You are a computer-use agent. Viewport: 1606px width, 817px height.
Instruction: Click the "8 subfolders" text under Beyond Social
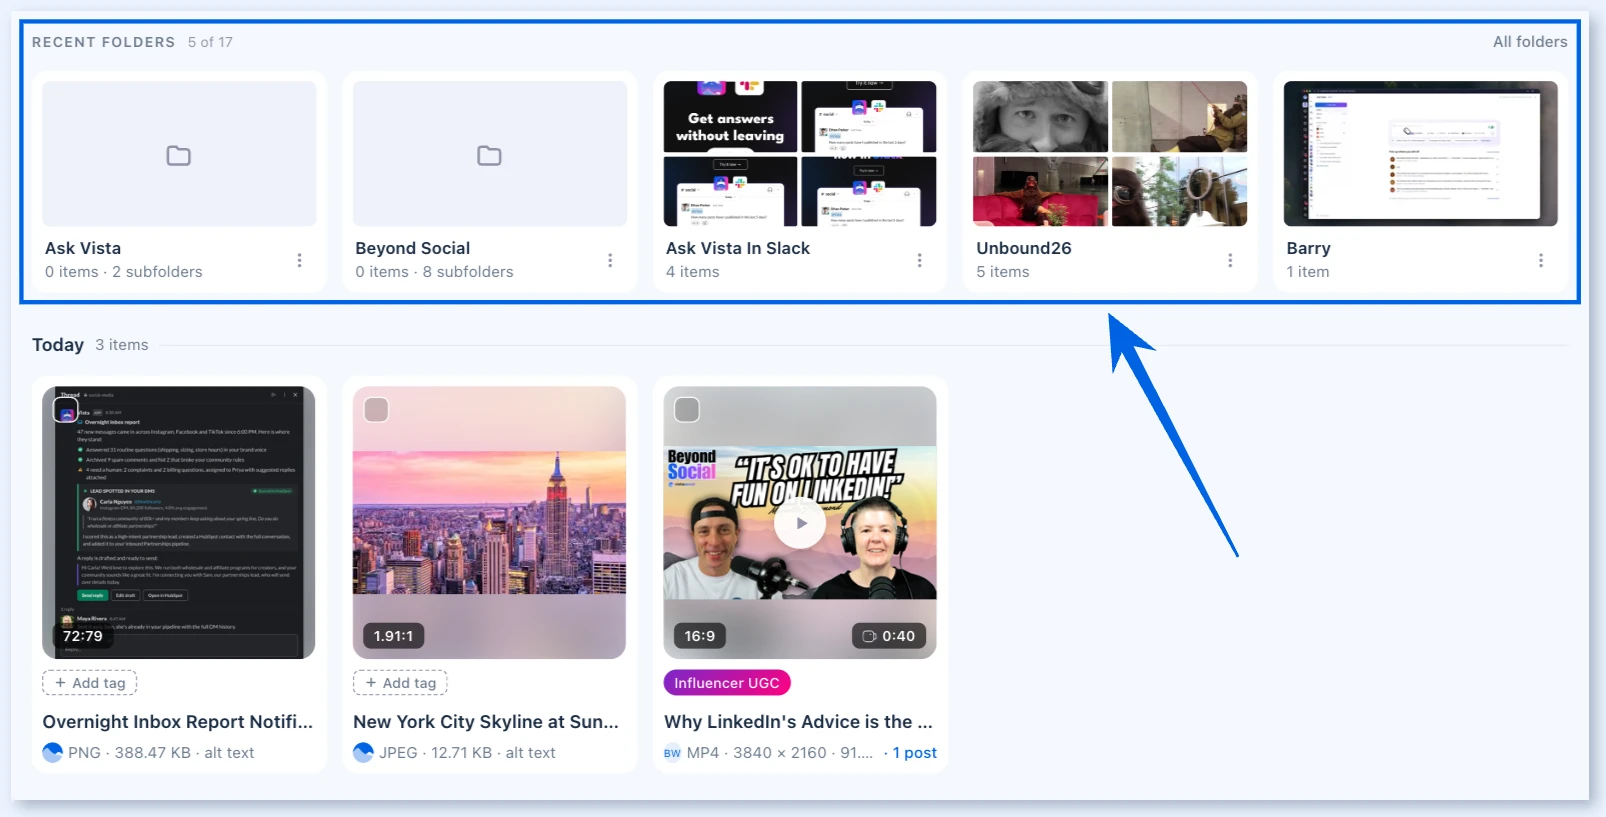point(468,272)
